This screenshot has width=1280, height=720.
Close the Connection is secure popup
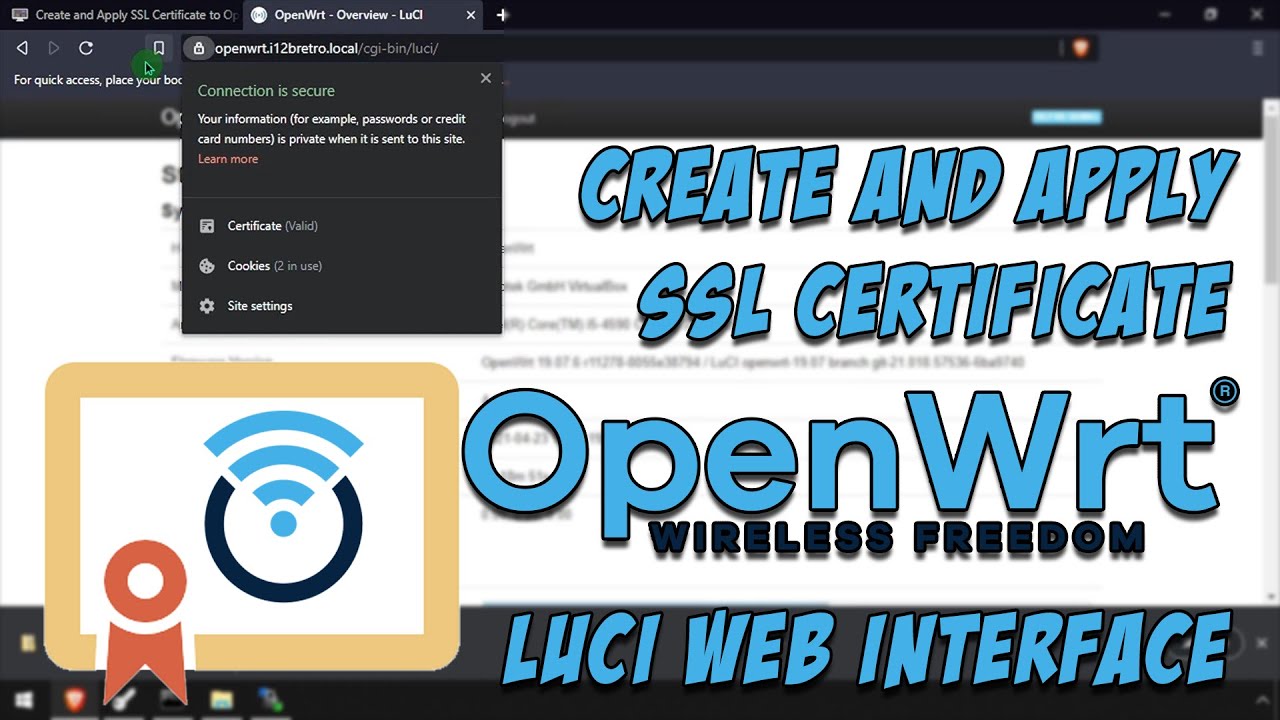pos(486,78)
